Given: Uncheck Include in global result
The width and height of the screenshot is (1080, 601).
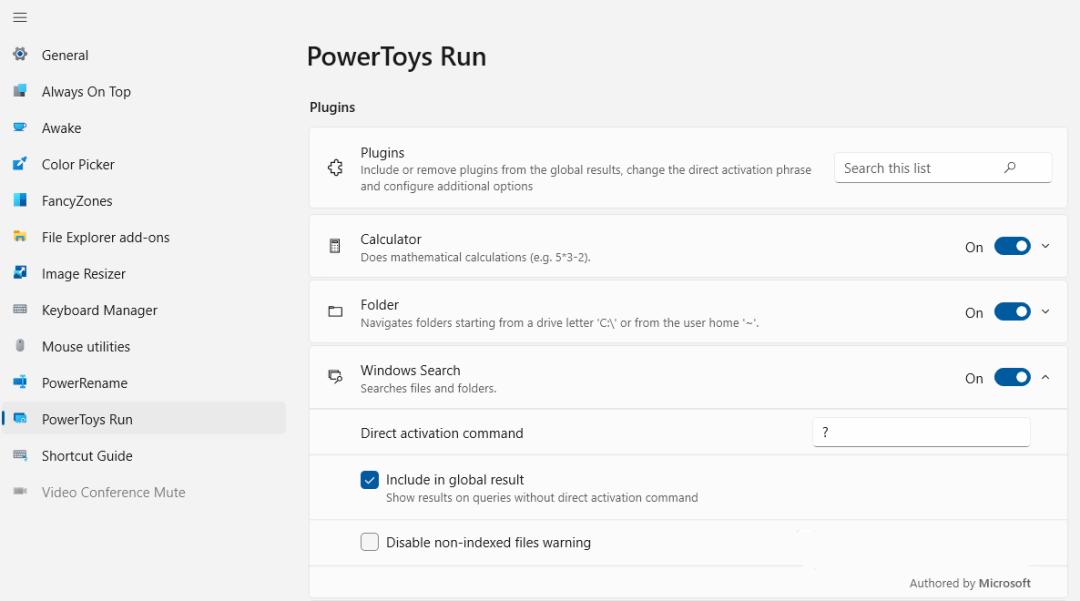Looking at the screenshot, I should point(370,480).
